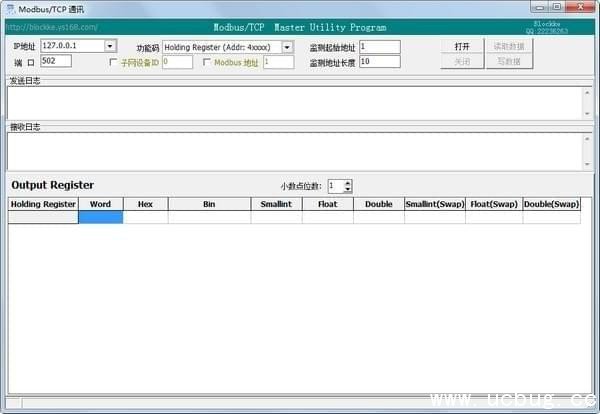Image resolution: width=600 pixels, height=414 pixels.
Task: Click the 接收日志 scrollbar up arrow
Action: point(587,139)
